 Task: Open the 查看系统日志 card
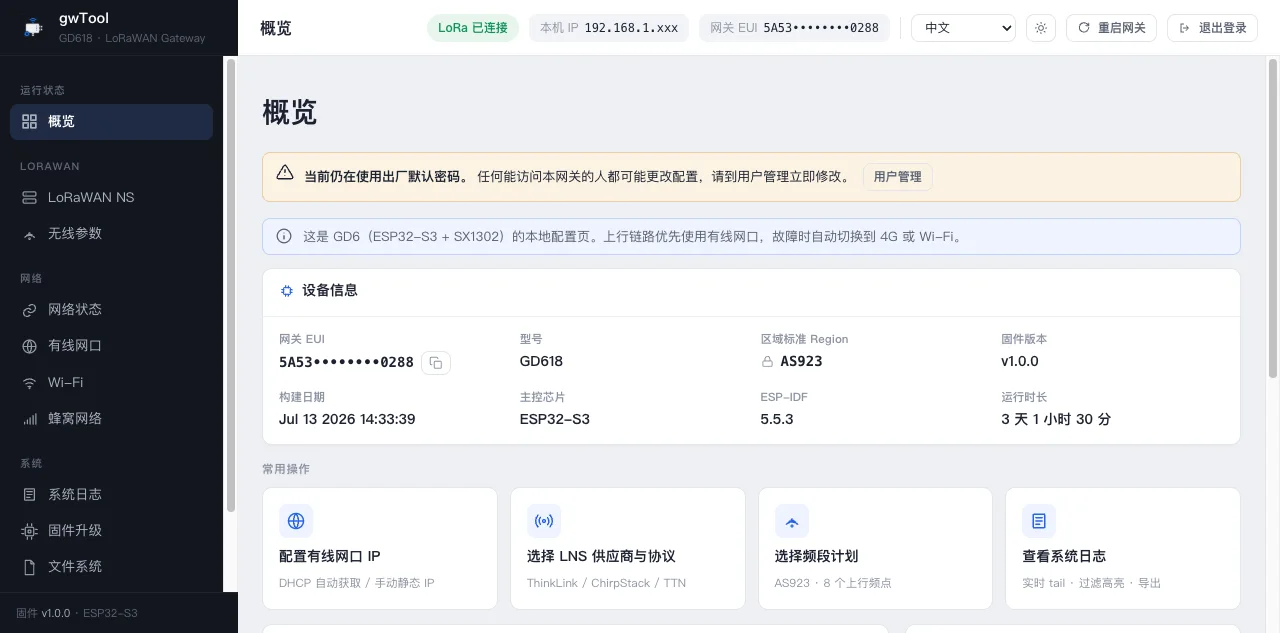coord(1123,548)
